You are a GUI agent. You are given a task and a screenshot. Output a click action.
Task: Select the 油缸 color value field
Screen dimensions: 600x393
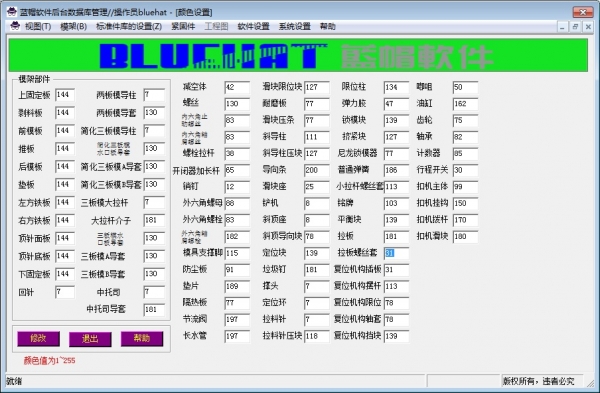pyautogui.click(x=465, y=103)
